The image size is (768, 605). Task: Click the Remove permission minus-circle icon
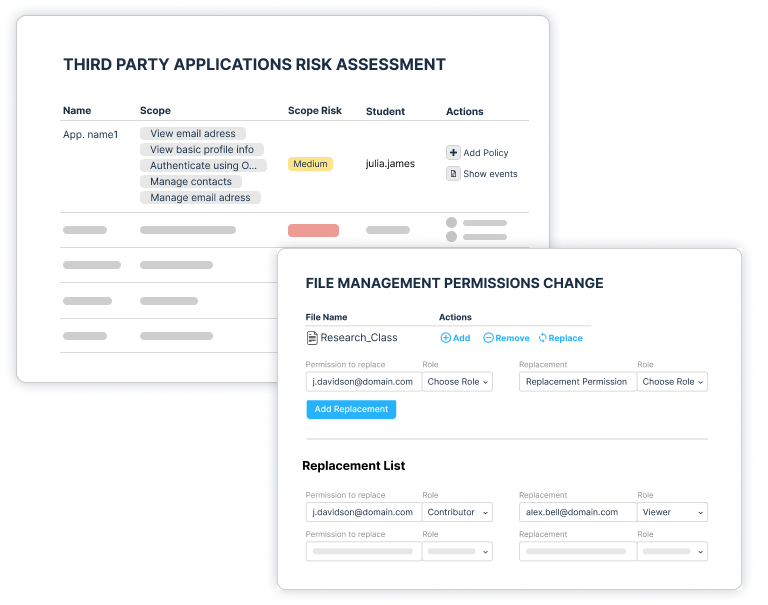pyautogui.click(x=488, y=338)
